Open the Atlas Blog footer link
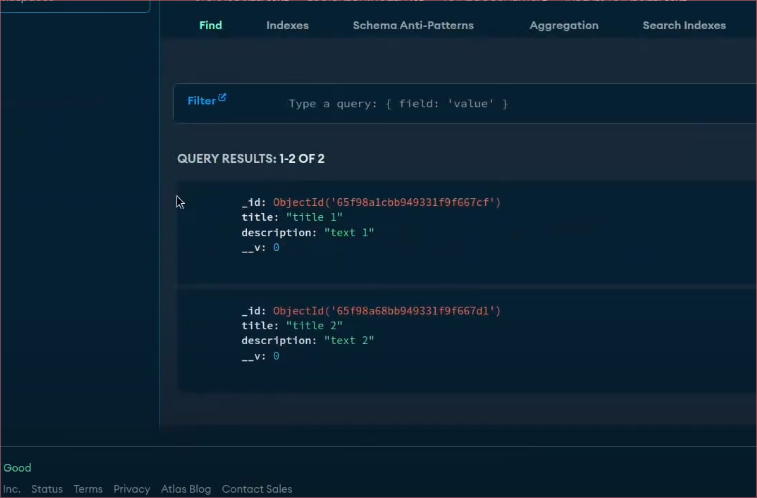Screen dimensions: 757x498 coord(186,489)
